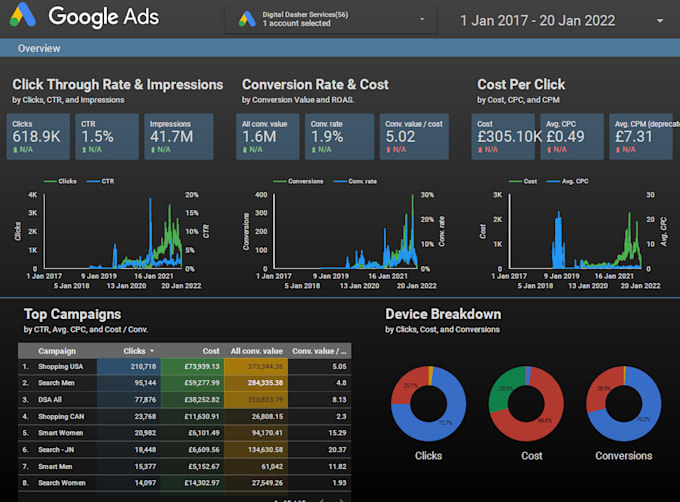
Task: Select the Conv. value / cost 5.02 scorecard
Action: [x=414, y=137]
